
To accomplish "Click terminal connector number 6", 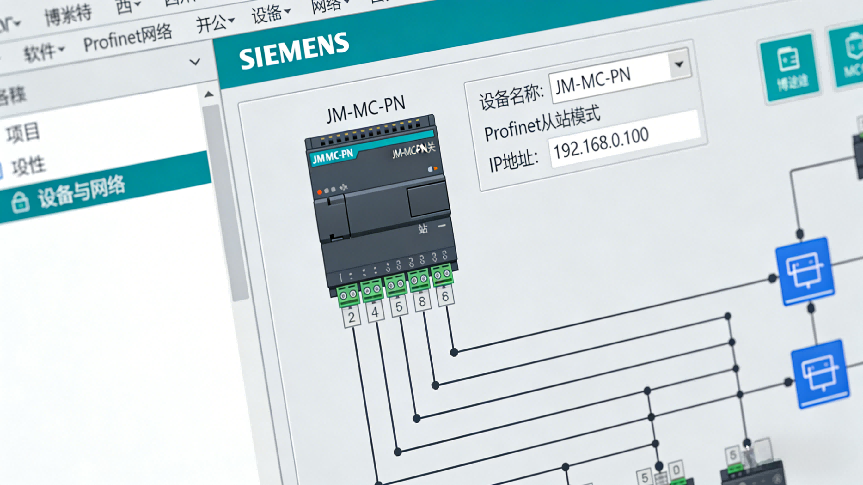I will pos(445,296).
